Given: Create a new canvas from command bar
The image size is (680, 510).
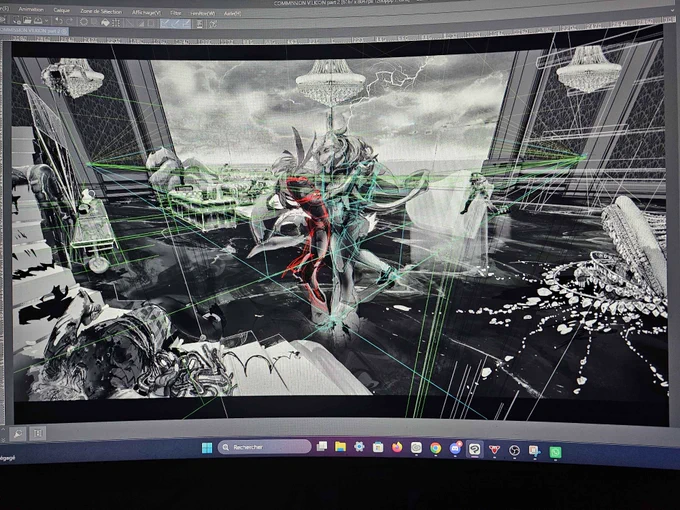Looking at the screenshot, I should [x=16, y=21].
